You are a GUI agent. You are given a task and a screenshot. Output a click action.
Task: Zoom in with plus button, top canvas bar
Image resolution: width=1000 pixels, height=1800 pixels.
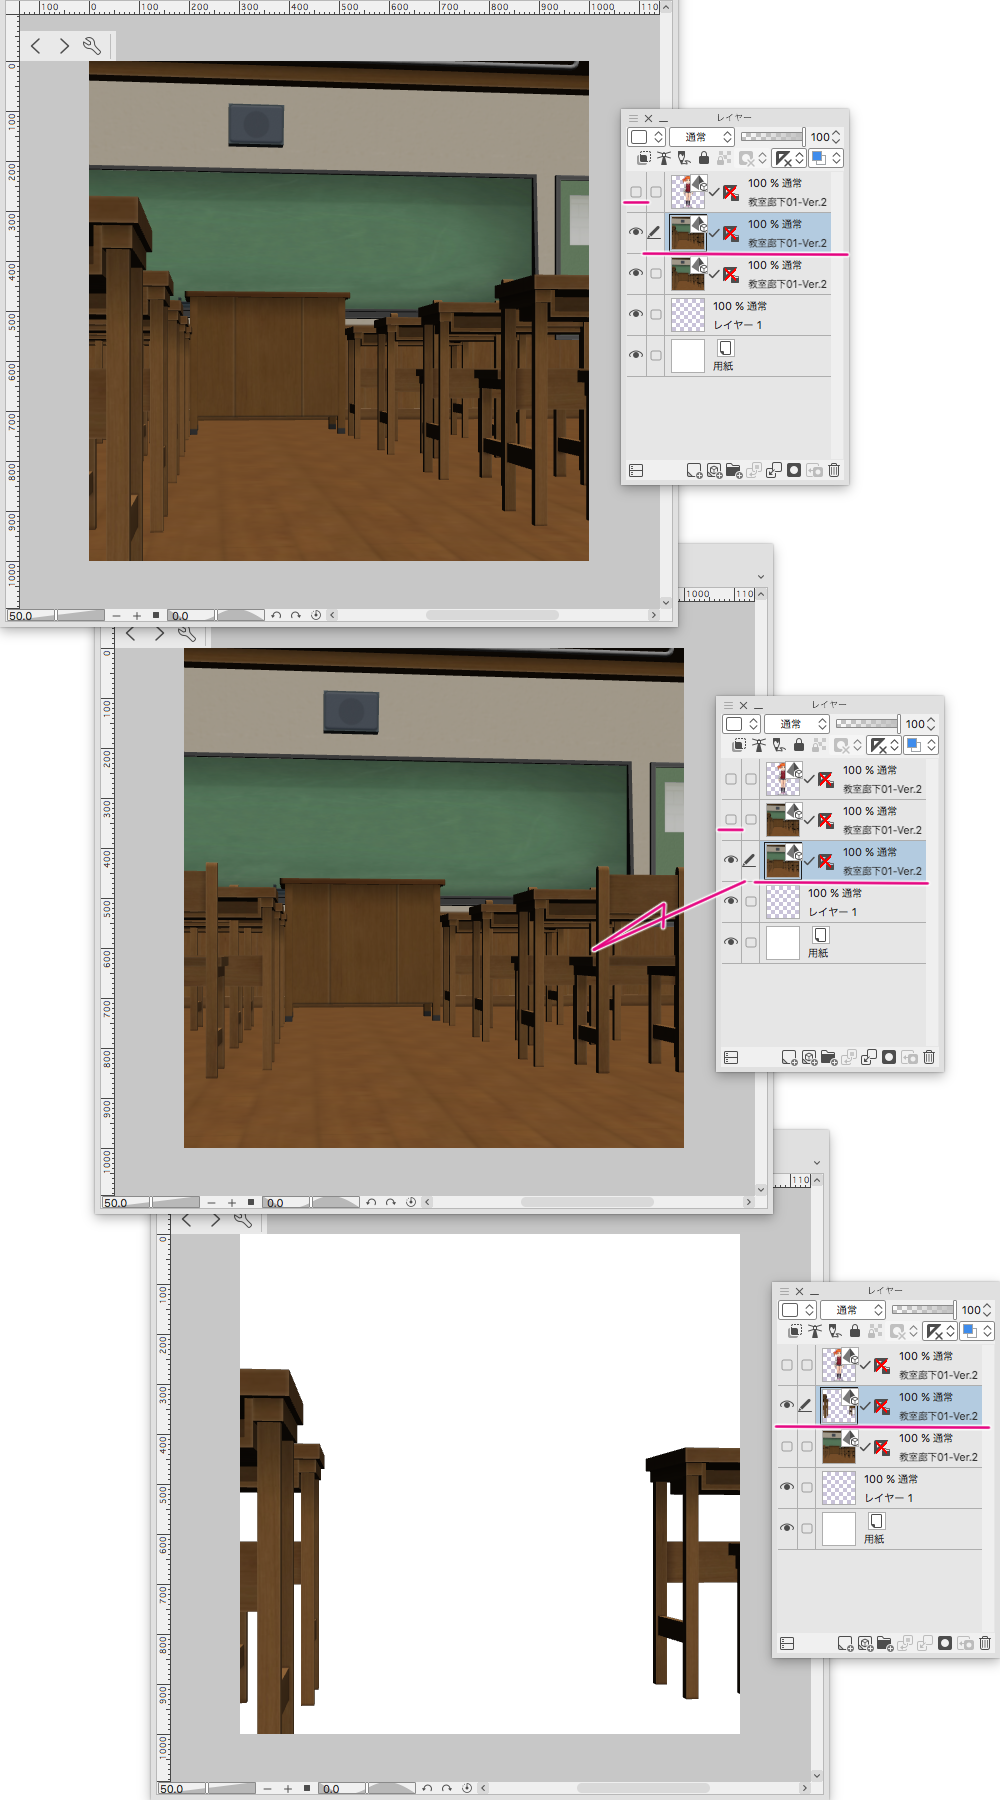click(x=137, y=616)
